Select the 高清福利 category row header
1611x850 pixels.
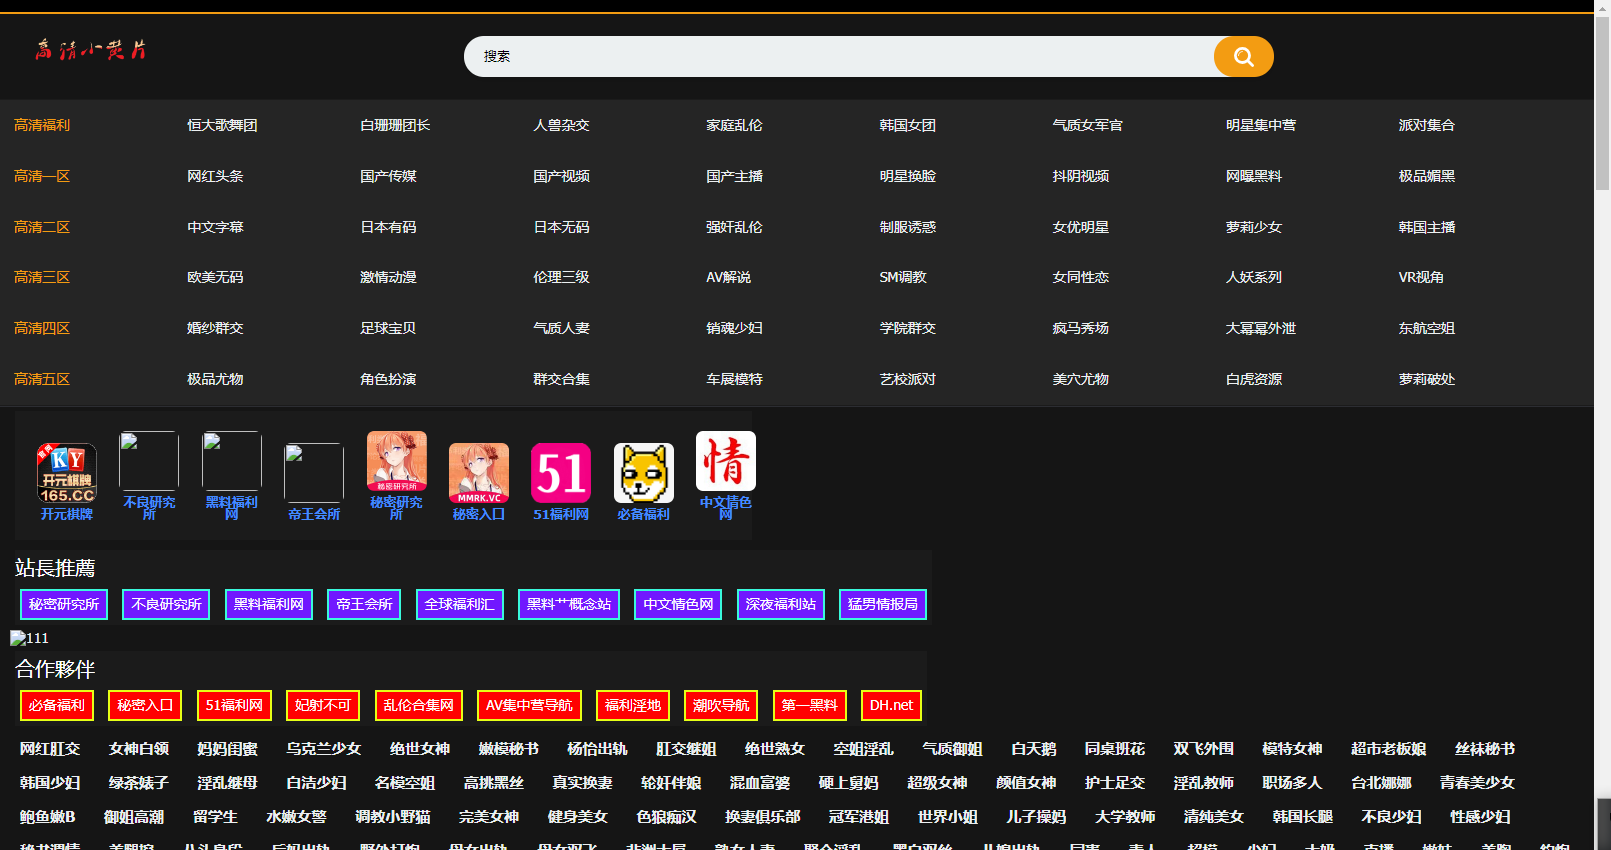[x=42, y=125]
